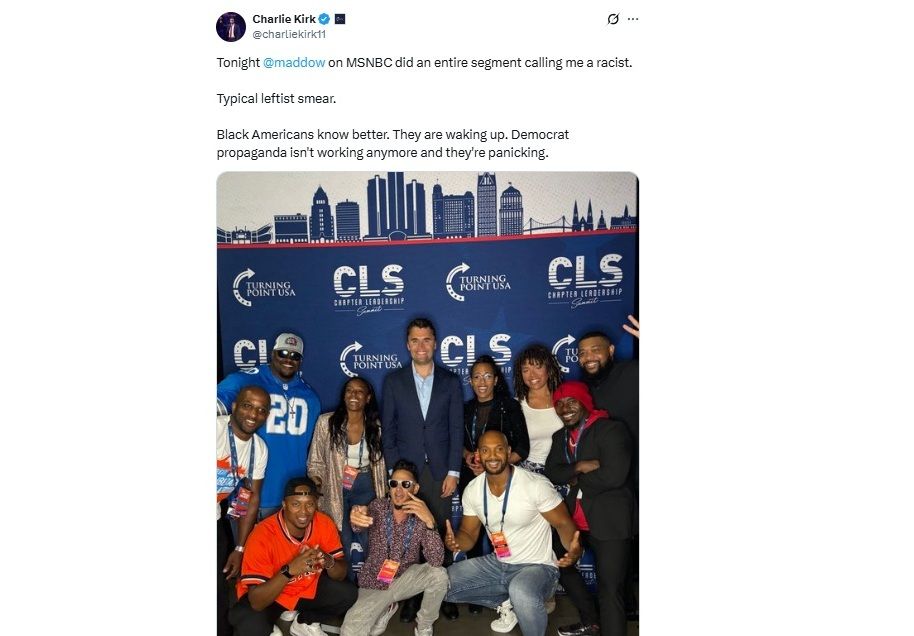Click the man in suit at photo center
Viewport: 914px width, 636px height.
point(424,420)
